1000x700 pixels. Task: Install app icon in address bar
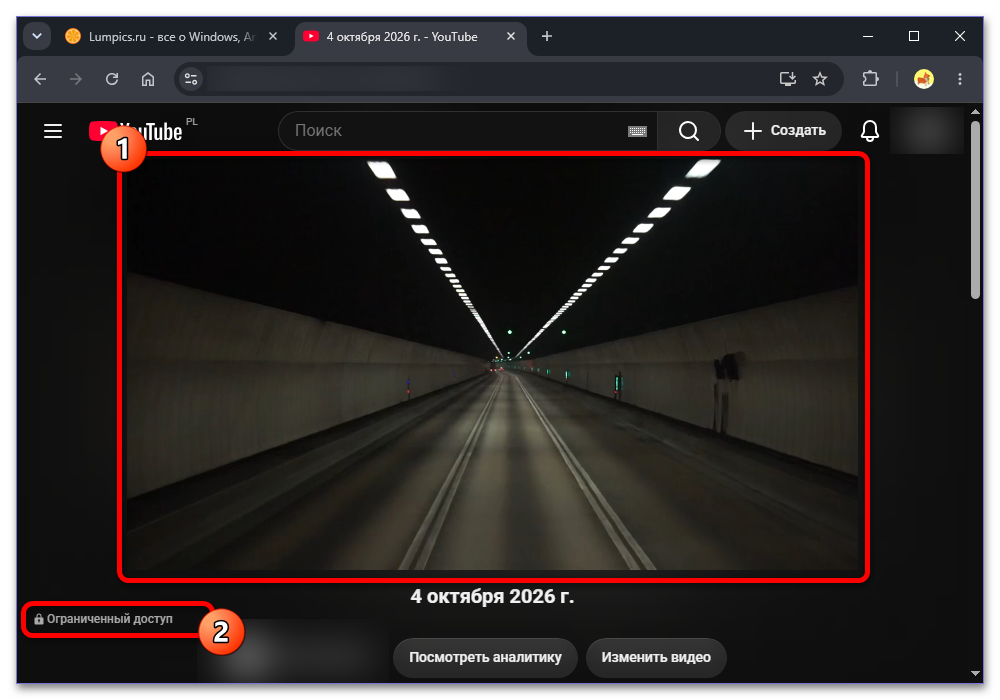pyautogui.click(x=788, y=79)
